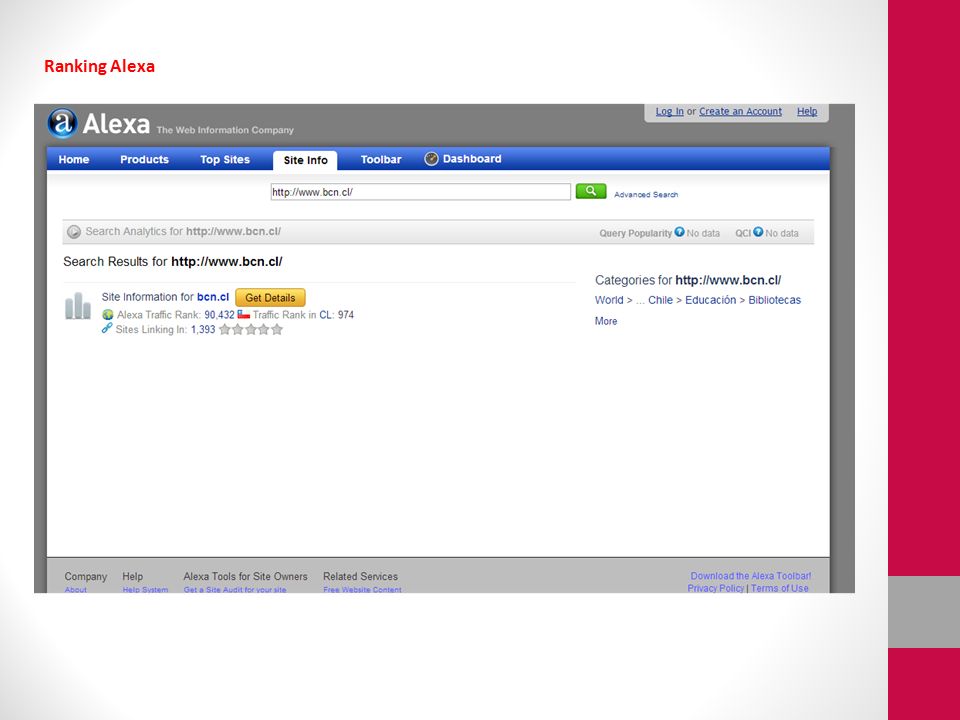The height and width of the screenshot is (720, 960).
Task: Click the Get Details button
Action: click(x=270, y=298)
